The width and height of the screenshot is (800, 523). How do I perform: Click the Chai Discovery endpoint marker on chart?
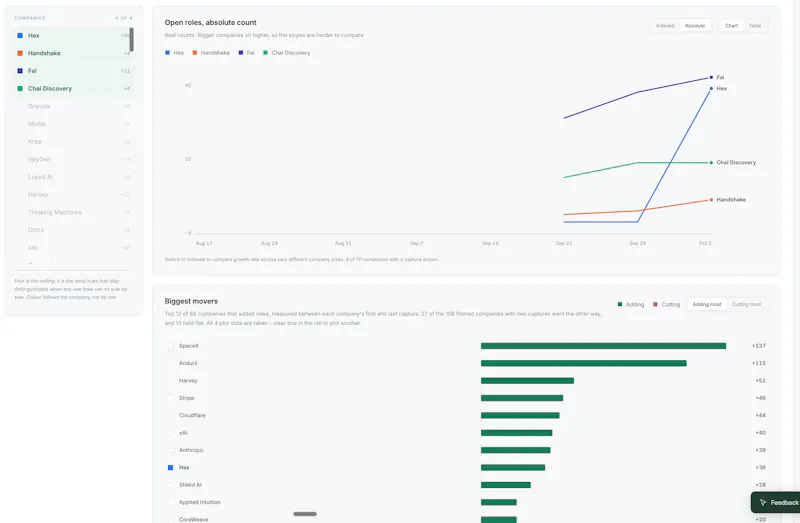[711, 163]
